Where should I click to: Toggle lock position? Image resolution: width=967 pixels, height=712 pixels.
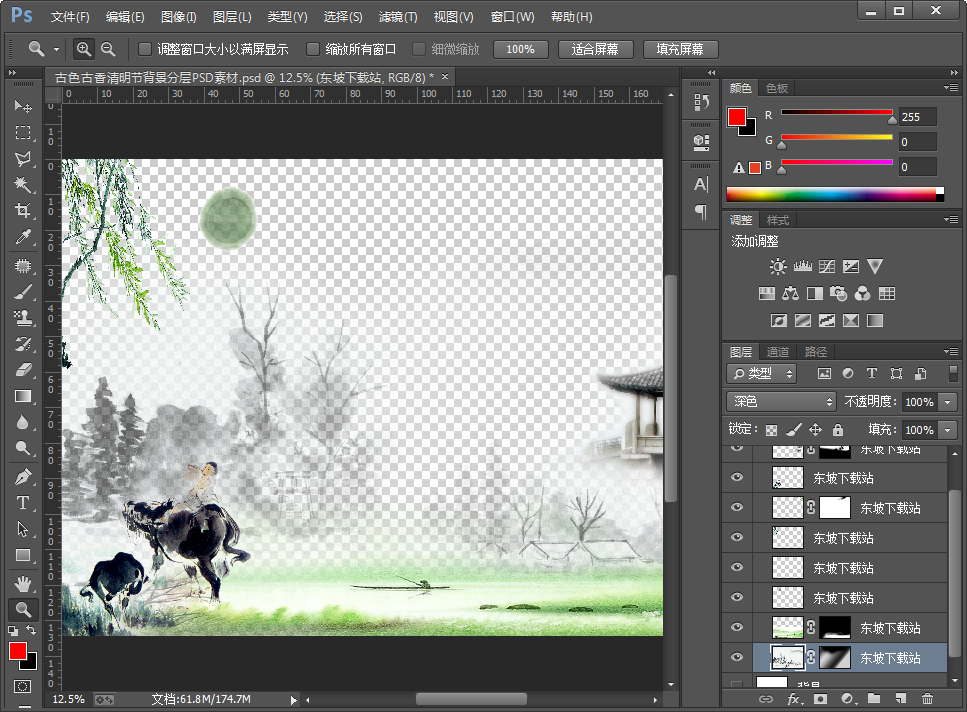[x=815, y=429]
